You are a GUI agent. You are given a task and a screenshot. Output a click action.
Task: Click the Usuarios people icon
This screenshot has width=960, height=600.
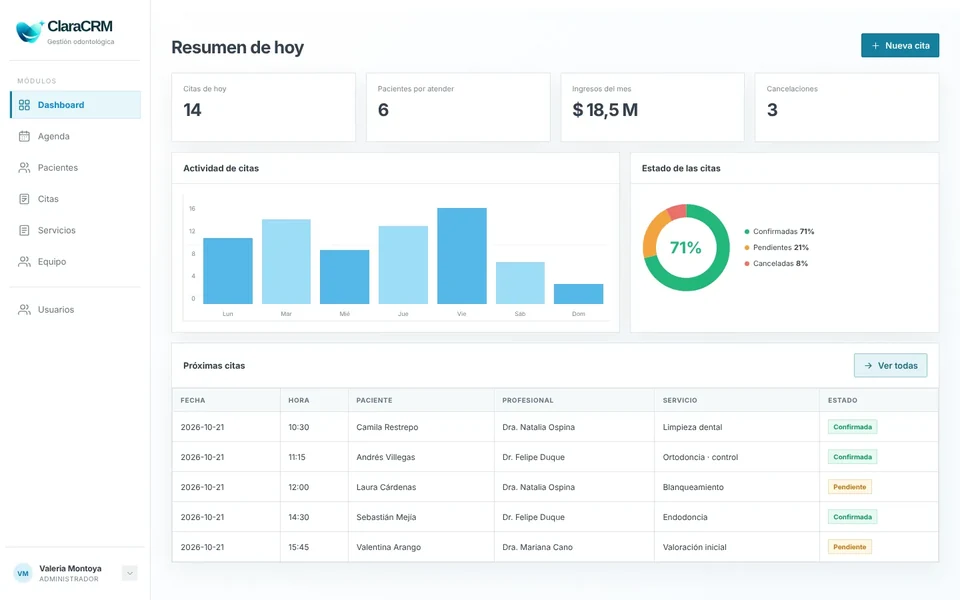coord(24,309)
